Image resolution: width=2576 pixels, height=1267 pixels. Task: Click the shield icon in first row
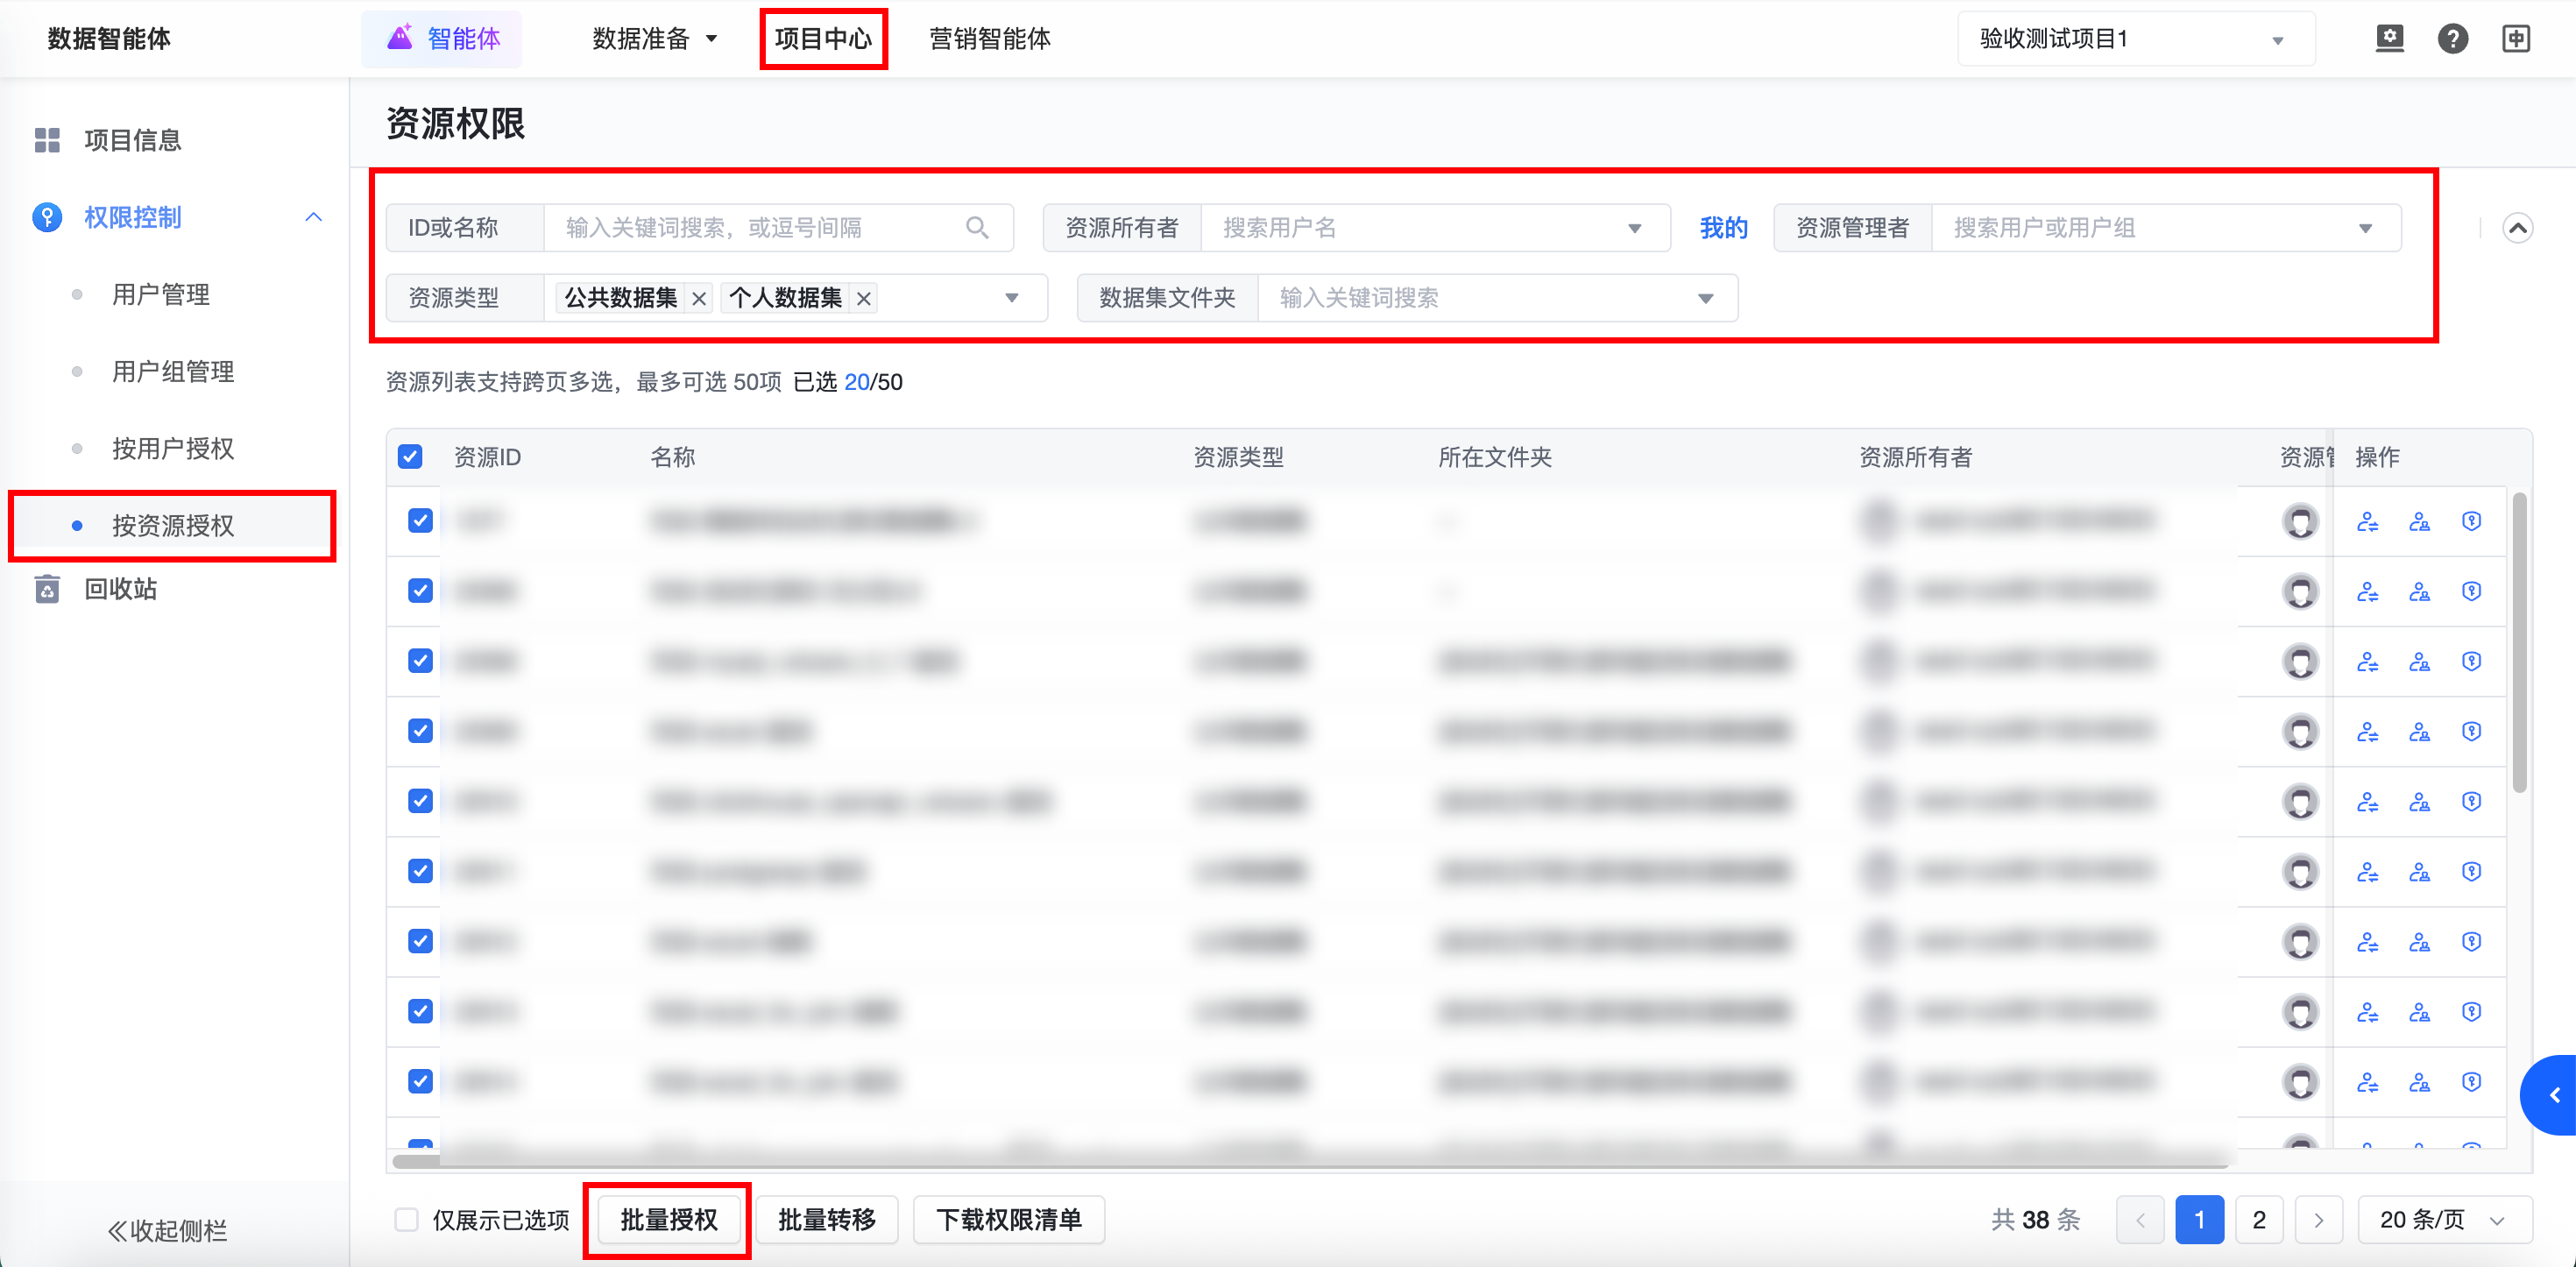(2471, 521)
